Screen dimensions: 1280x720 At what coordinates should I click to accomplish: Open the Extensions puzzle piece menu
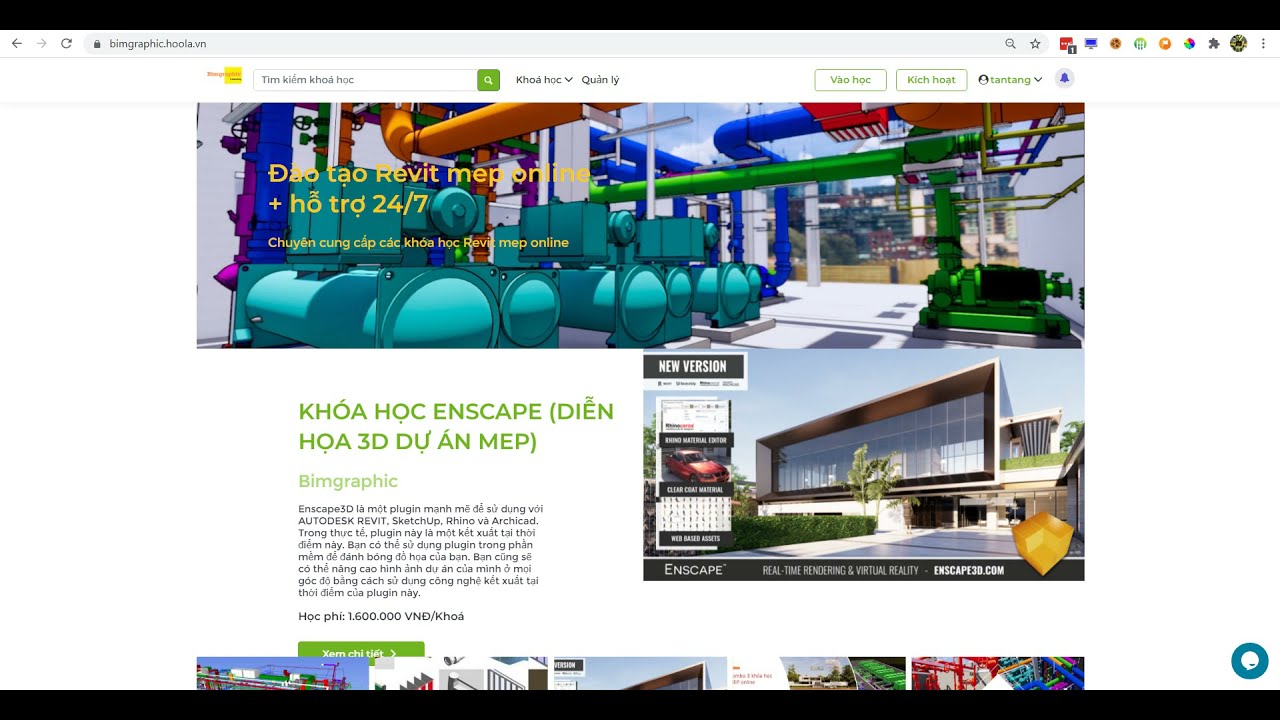click(1214, 44)
